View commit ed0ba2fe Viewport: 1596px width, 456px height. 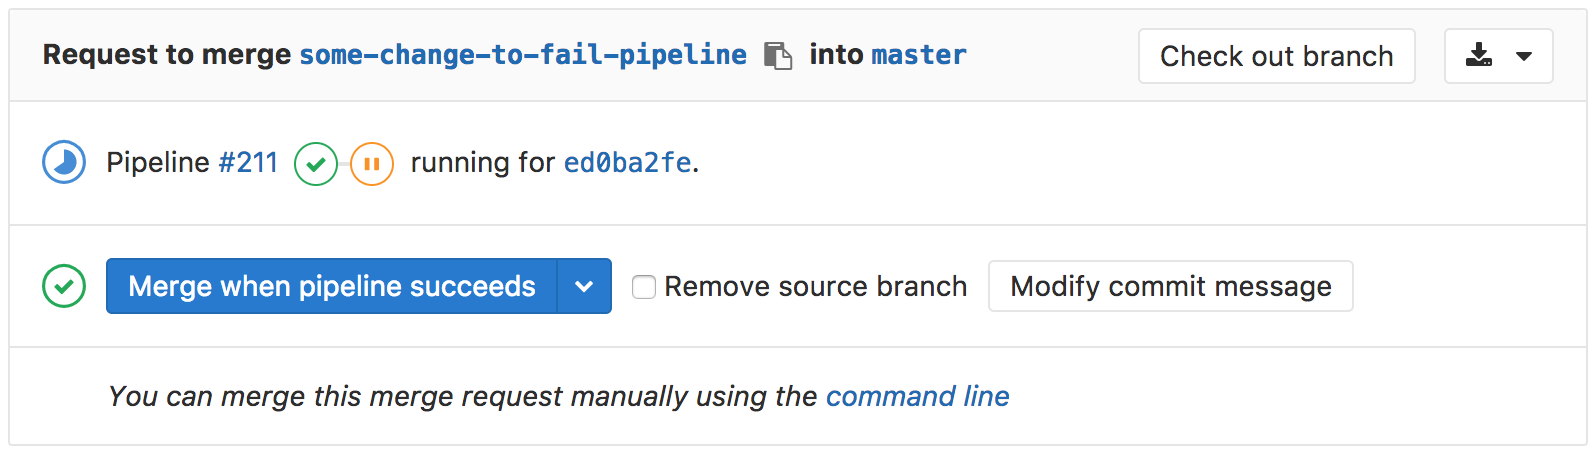627,163
